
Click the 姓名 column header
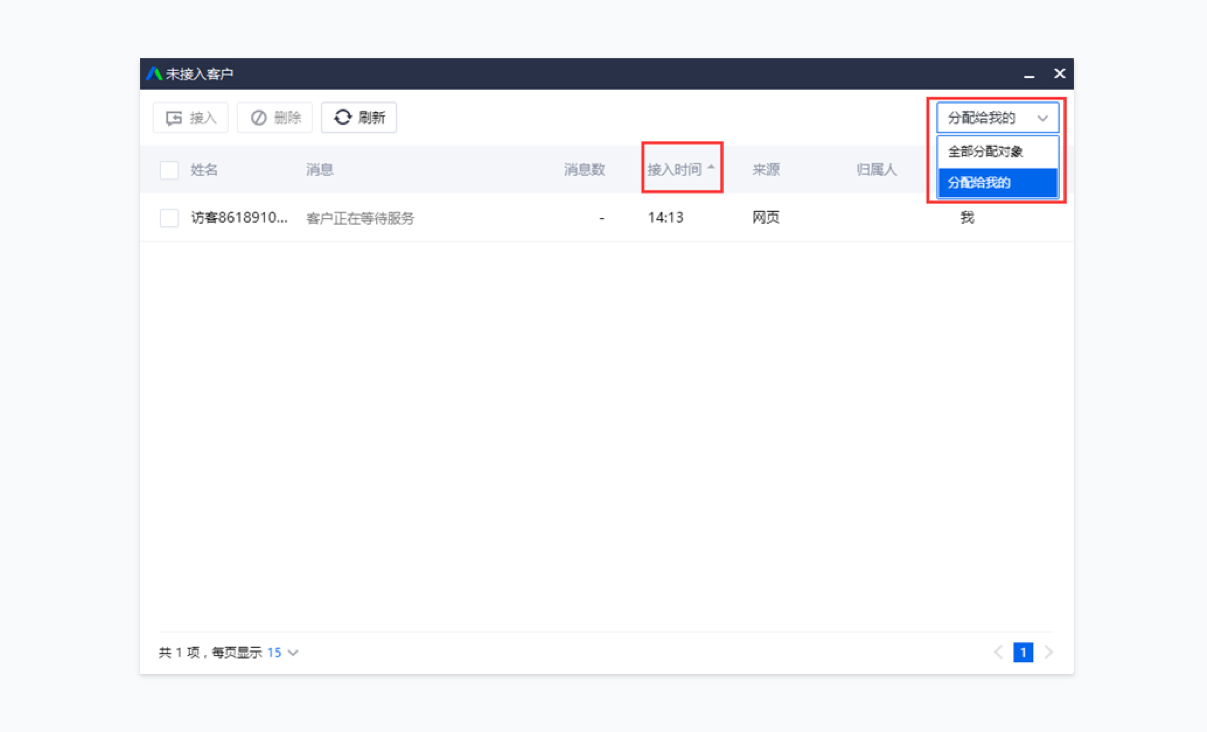point(204,170)
